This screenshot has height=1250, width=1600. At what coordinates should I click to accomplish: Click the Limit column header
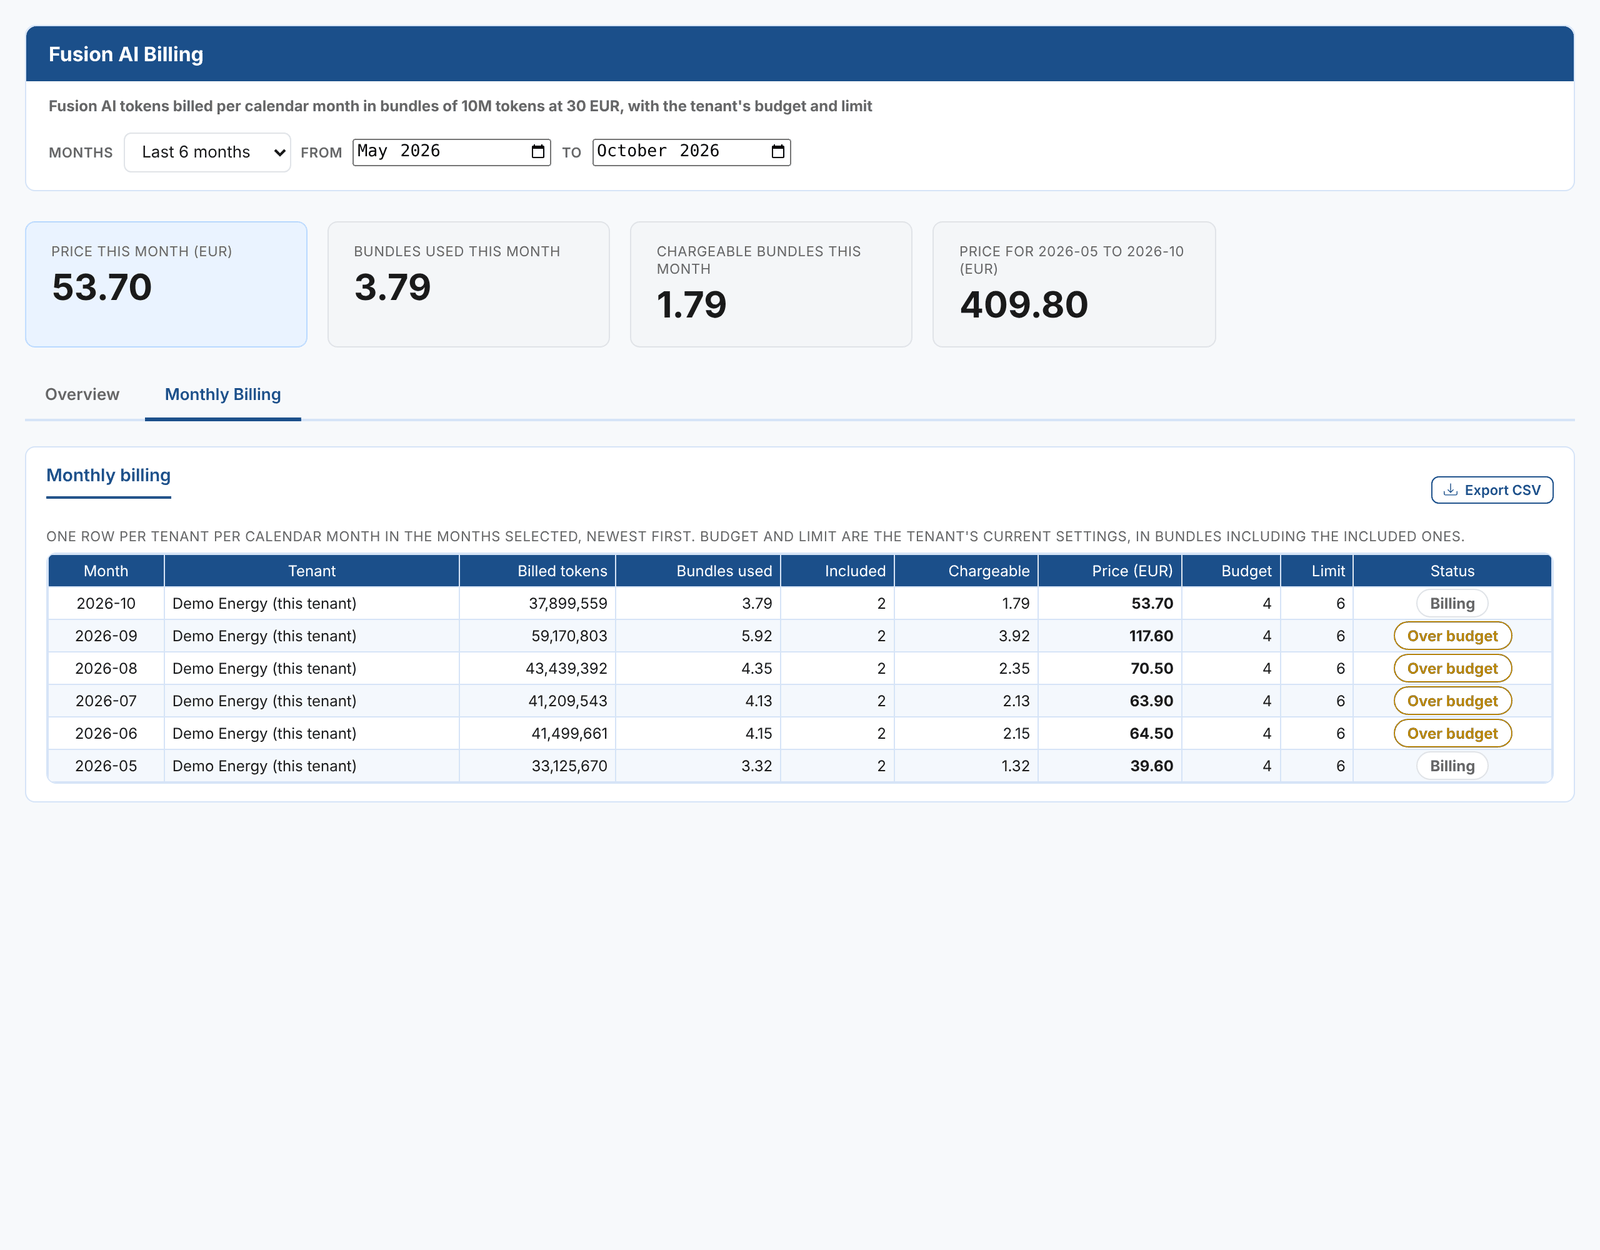pyautogui.click(x=1317, y=571)
